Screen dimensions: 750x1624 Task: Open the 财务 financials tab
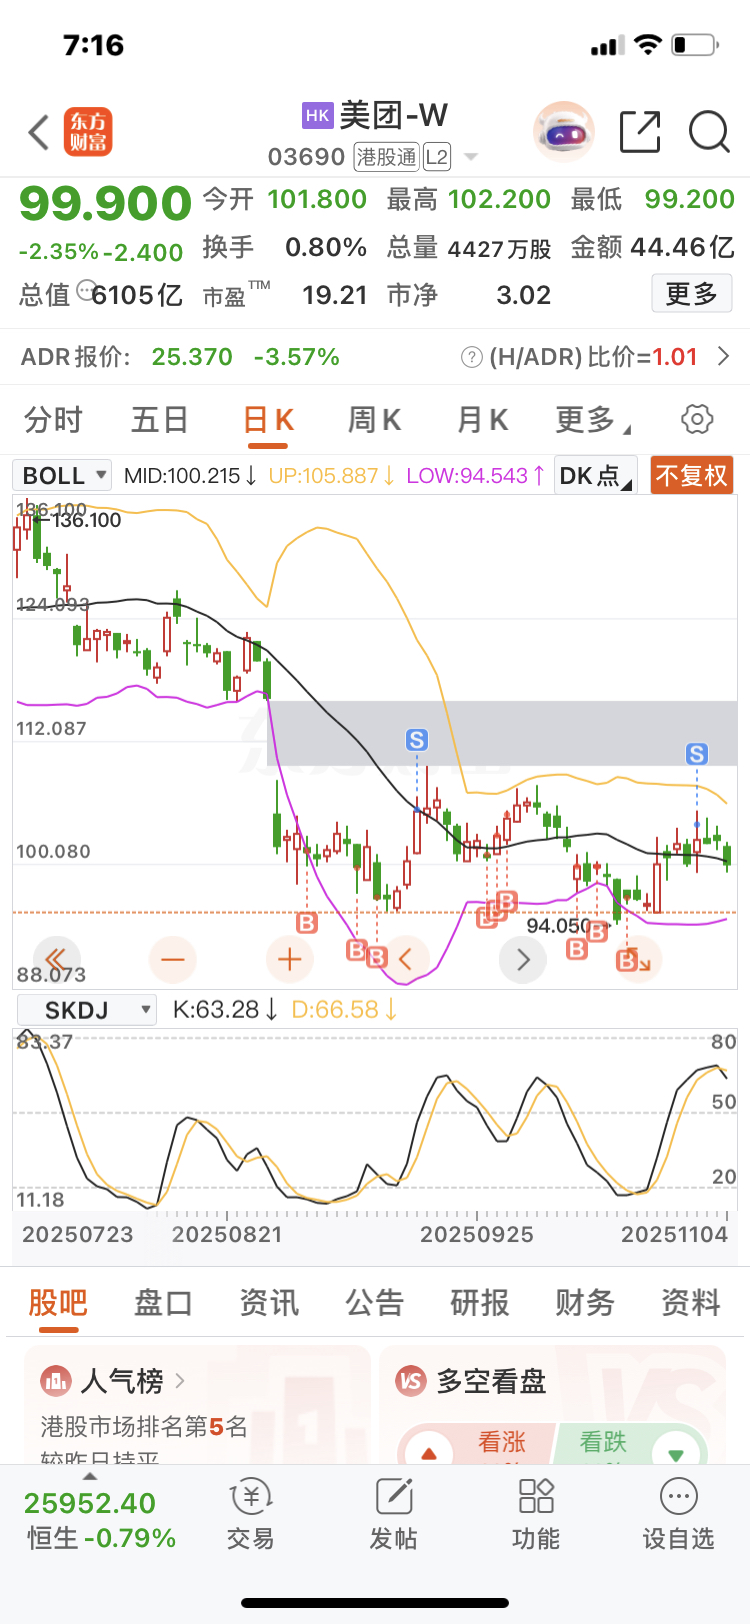coord(585,1303)
